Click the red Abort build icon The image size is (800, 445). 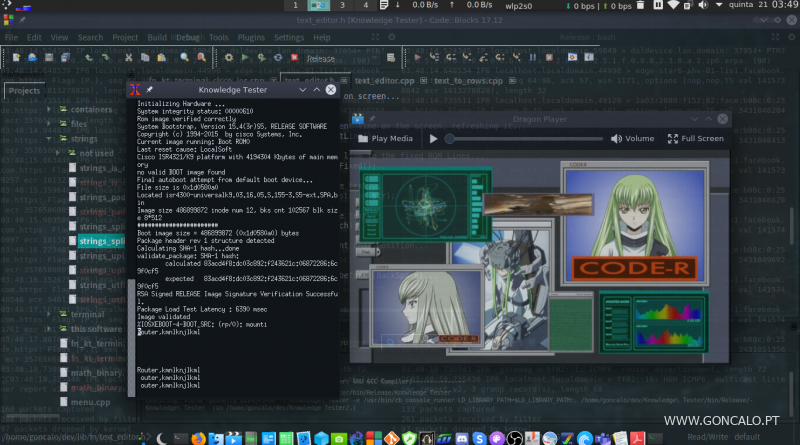click(x=294, y=58)
